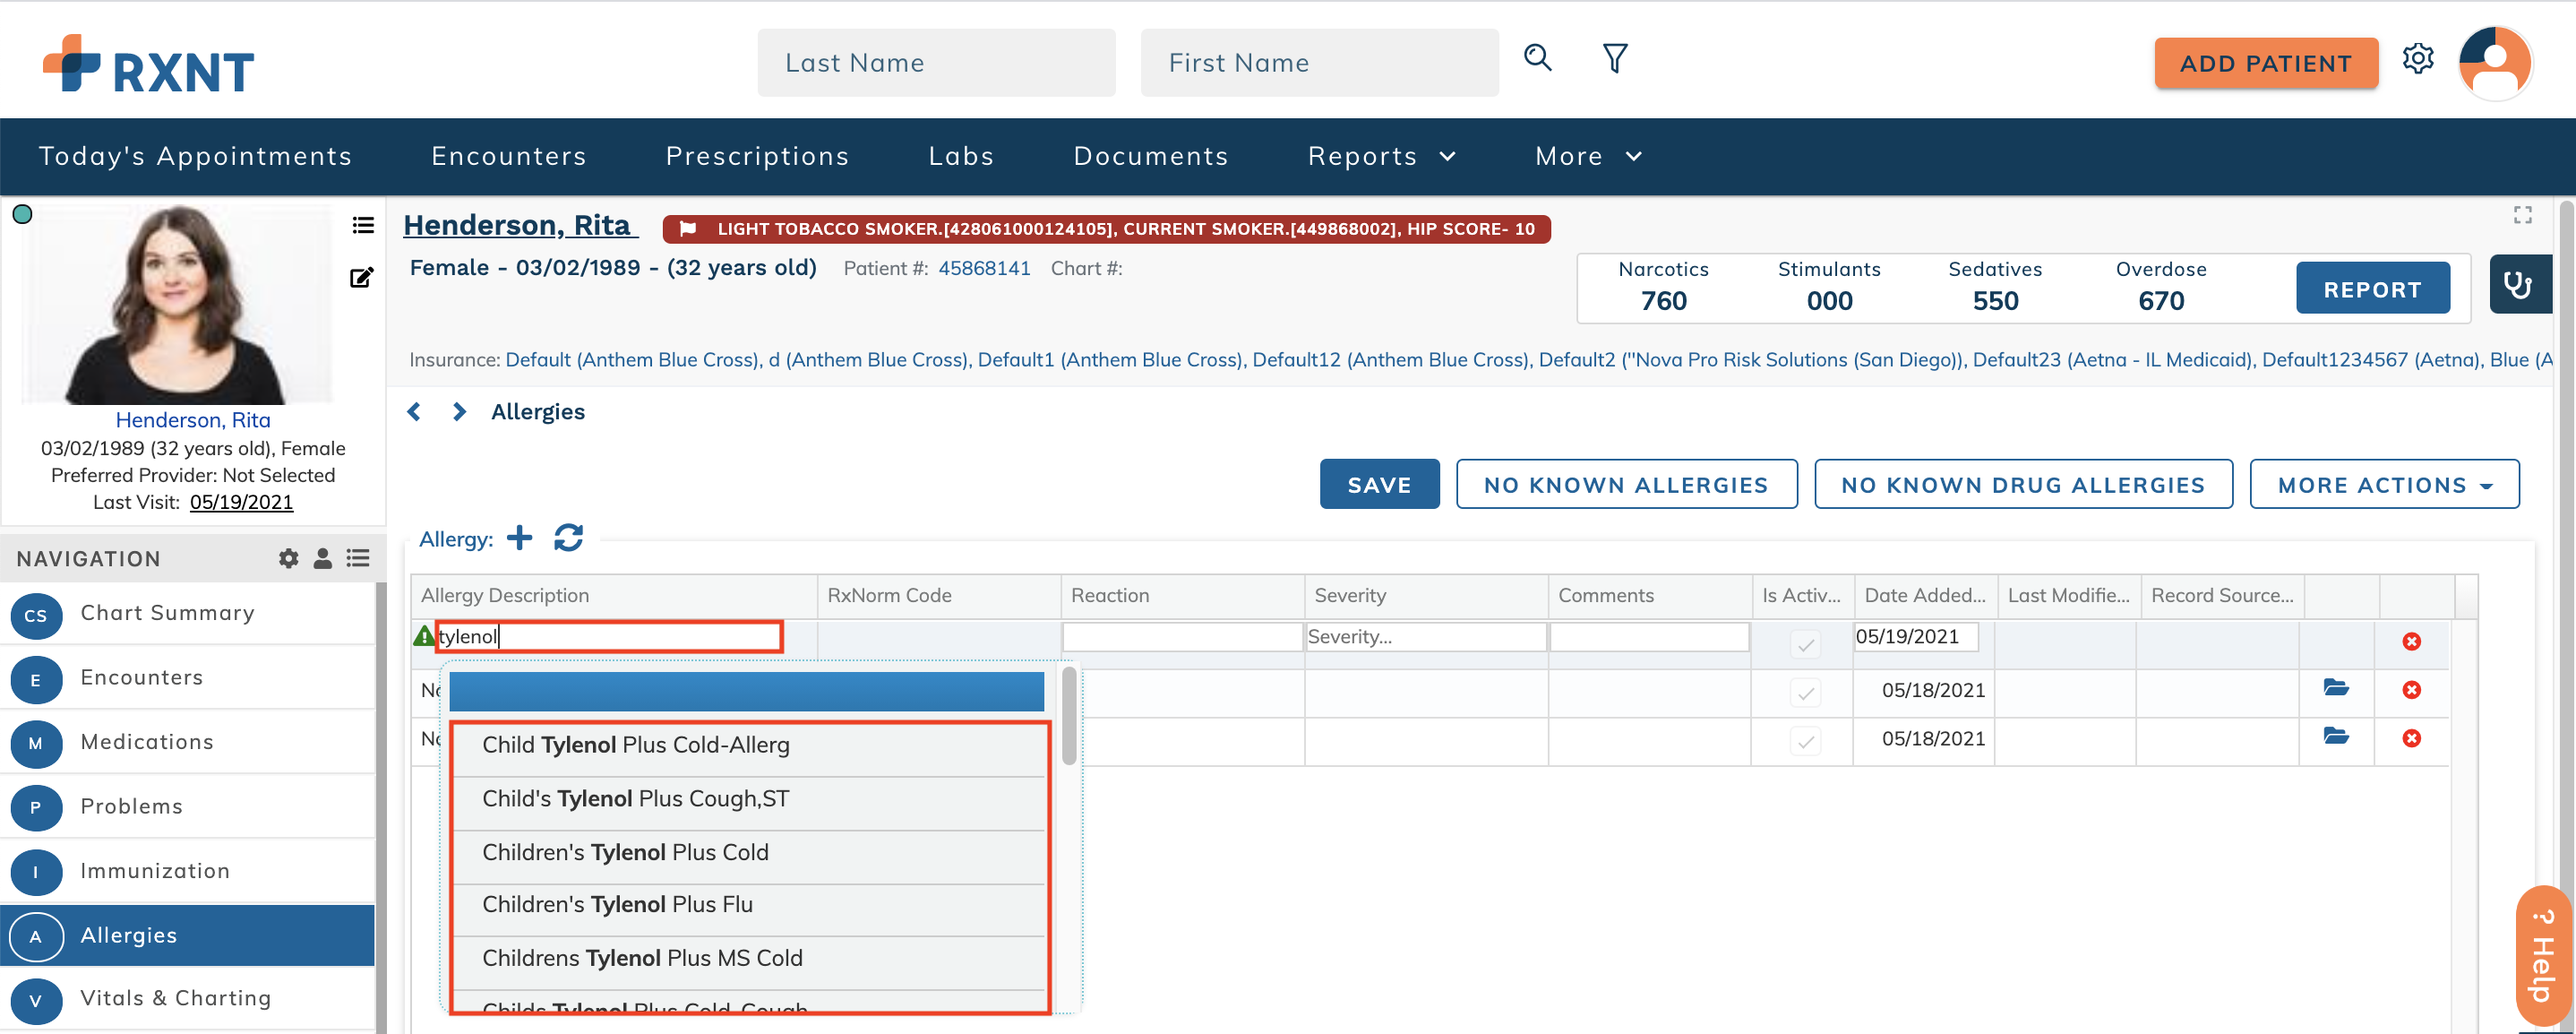Click No Known Allergies button
Screen dimensions: 2576x1034
[x=1626, y=485]
